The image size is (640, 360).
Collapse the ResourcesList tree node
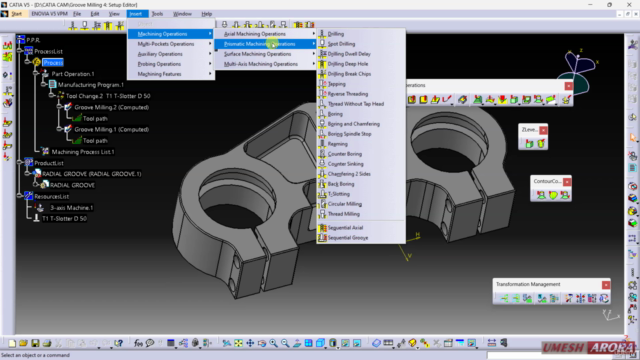tap(20, 196)
